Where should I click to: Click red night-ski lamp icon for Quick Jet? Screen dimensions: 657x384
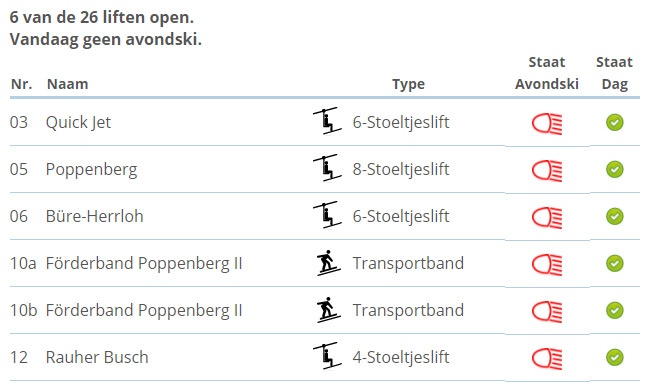pos(547,124)
